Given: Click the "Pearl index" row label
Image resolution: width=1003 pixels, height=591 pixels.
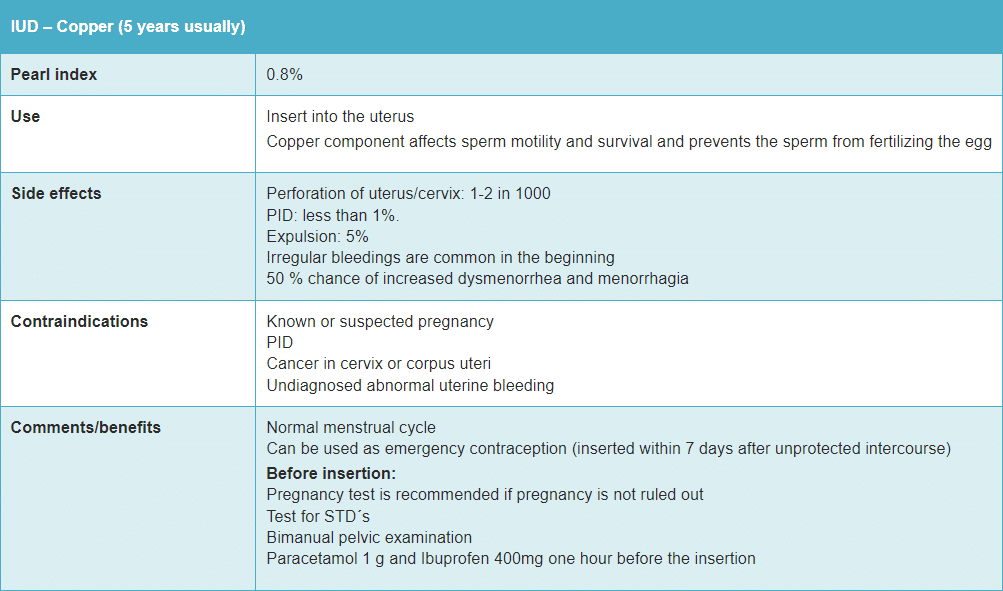Looking at the screenshot, I should coord(54,75).
